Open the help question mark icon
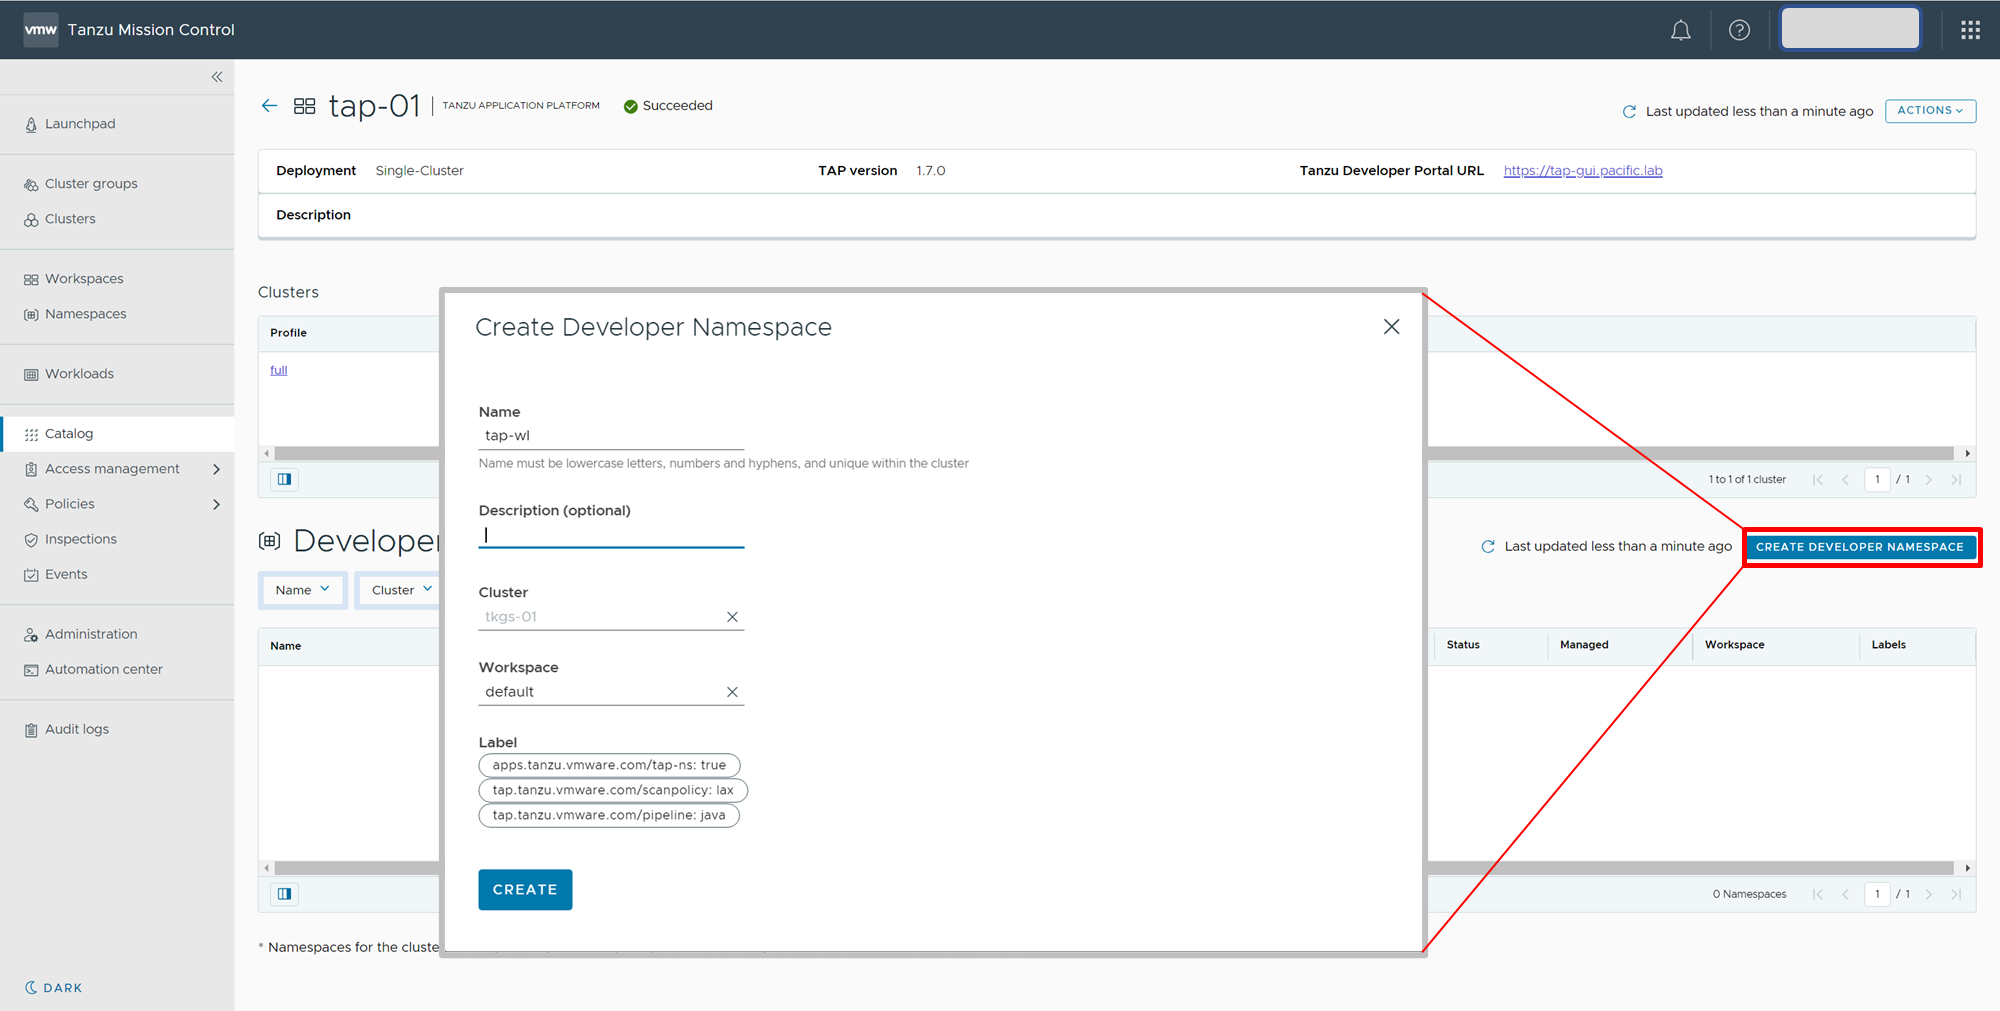Screen dimensions: 2000x1011 (x=1739, y=30)
